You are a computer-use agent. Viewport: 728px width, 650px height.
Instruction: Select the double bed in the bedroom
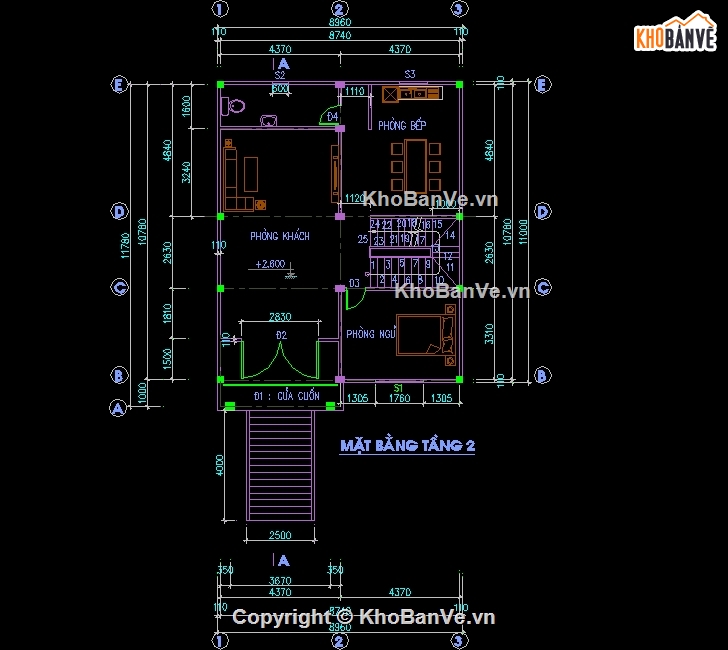(x=426, y=335)
